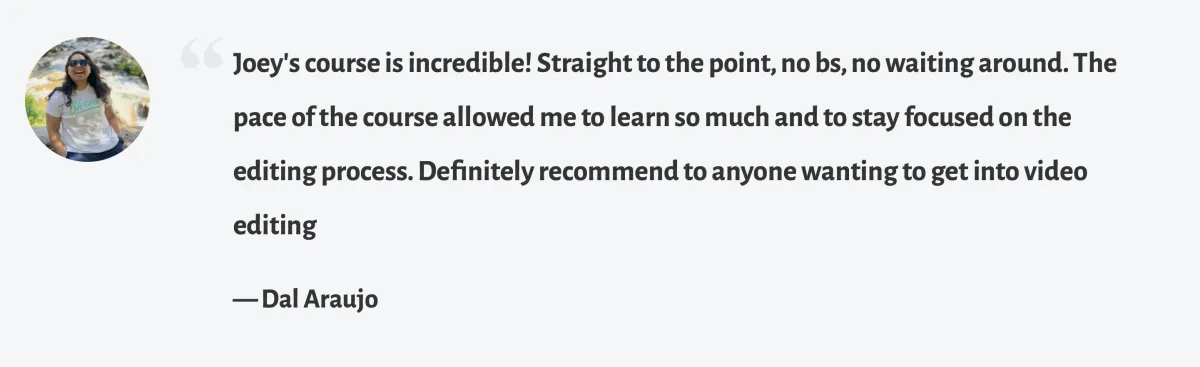
Task: Click the last word "editing" of the quote
Action: pos(275,226)
